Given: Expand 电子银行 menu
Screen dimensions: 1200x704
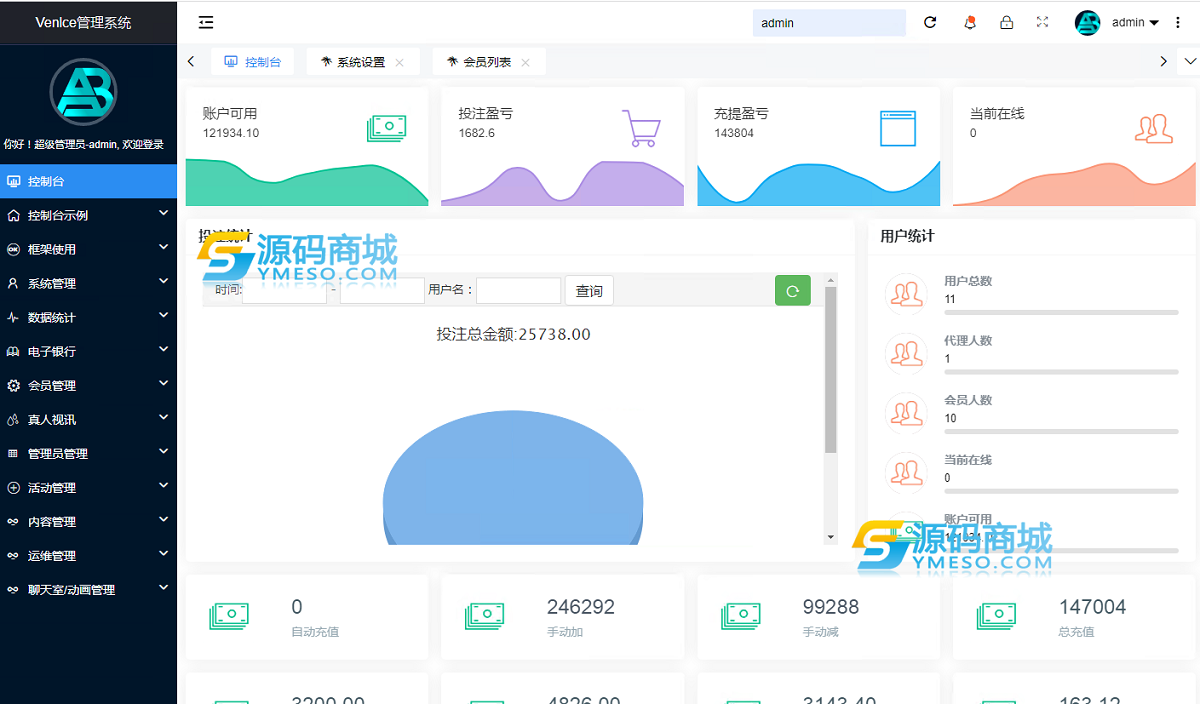Looking at the screenshot, I should coord(88,351).
